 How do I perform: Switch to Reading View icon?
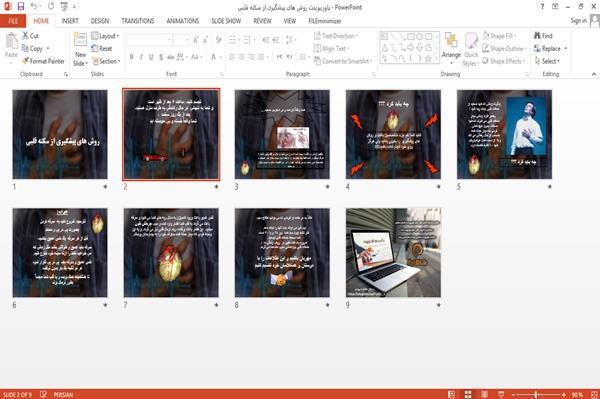(x=484, y=394)
